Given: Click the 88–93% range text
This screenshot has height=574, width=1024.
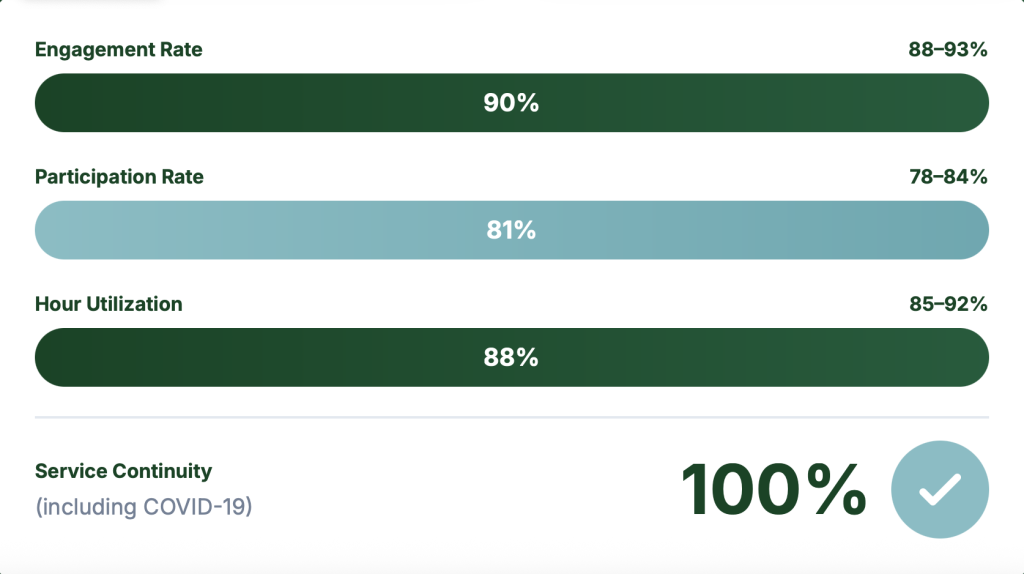Looking at the screenshot, I should point(947,50).
